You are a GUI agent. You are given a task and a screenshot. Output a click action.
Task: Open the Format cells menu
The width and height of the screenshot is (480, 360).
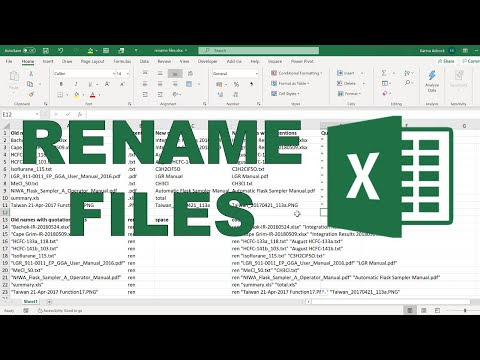click(349, 94)
